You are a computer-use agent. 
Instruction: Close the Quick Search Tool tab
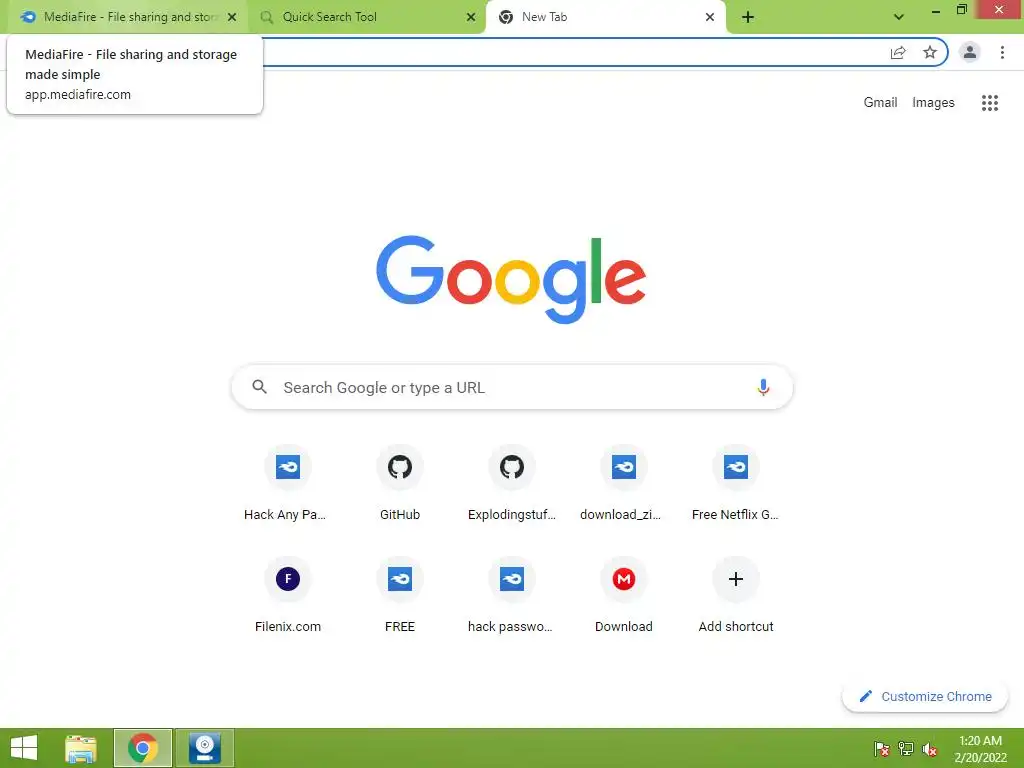pos(471,17)
